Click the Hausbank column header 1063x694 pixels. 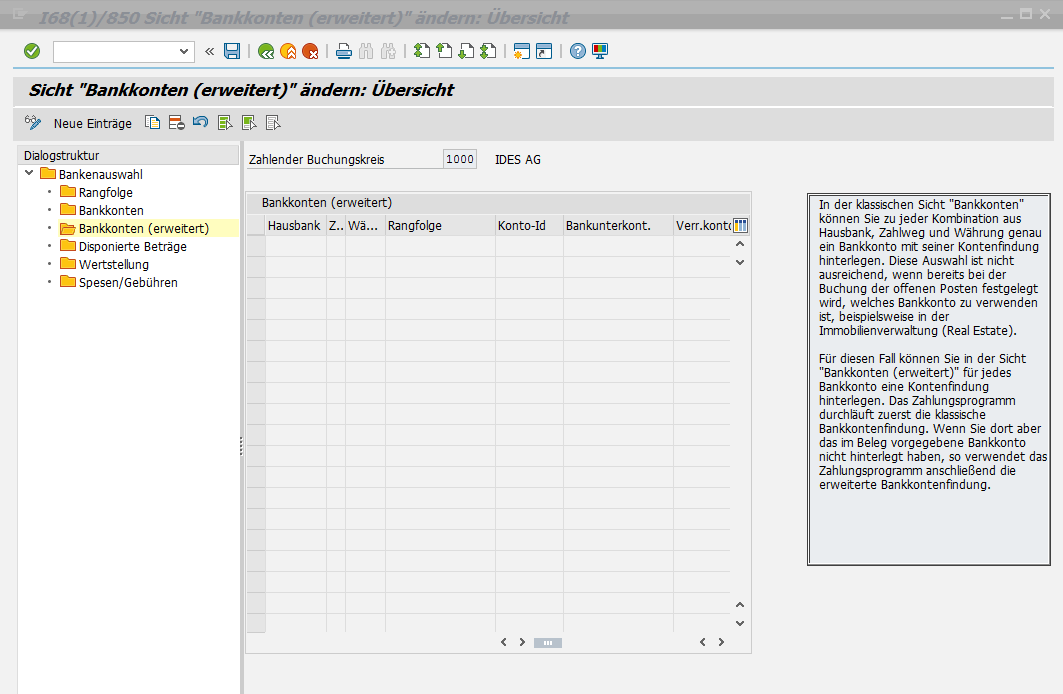tap(294, 226)
